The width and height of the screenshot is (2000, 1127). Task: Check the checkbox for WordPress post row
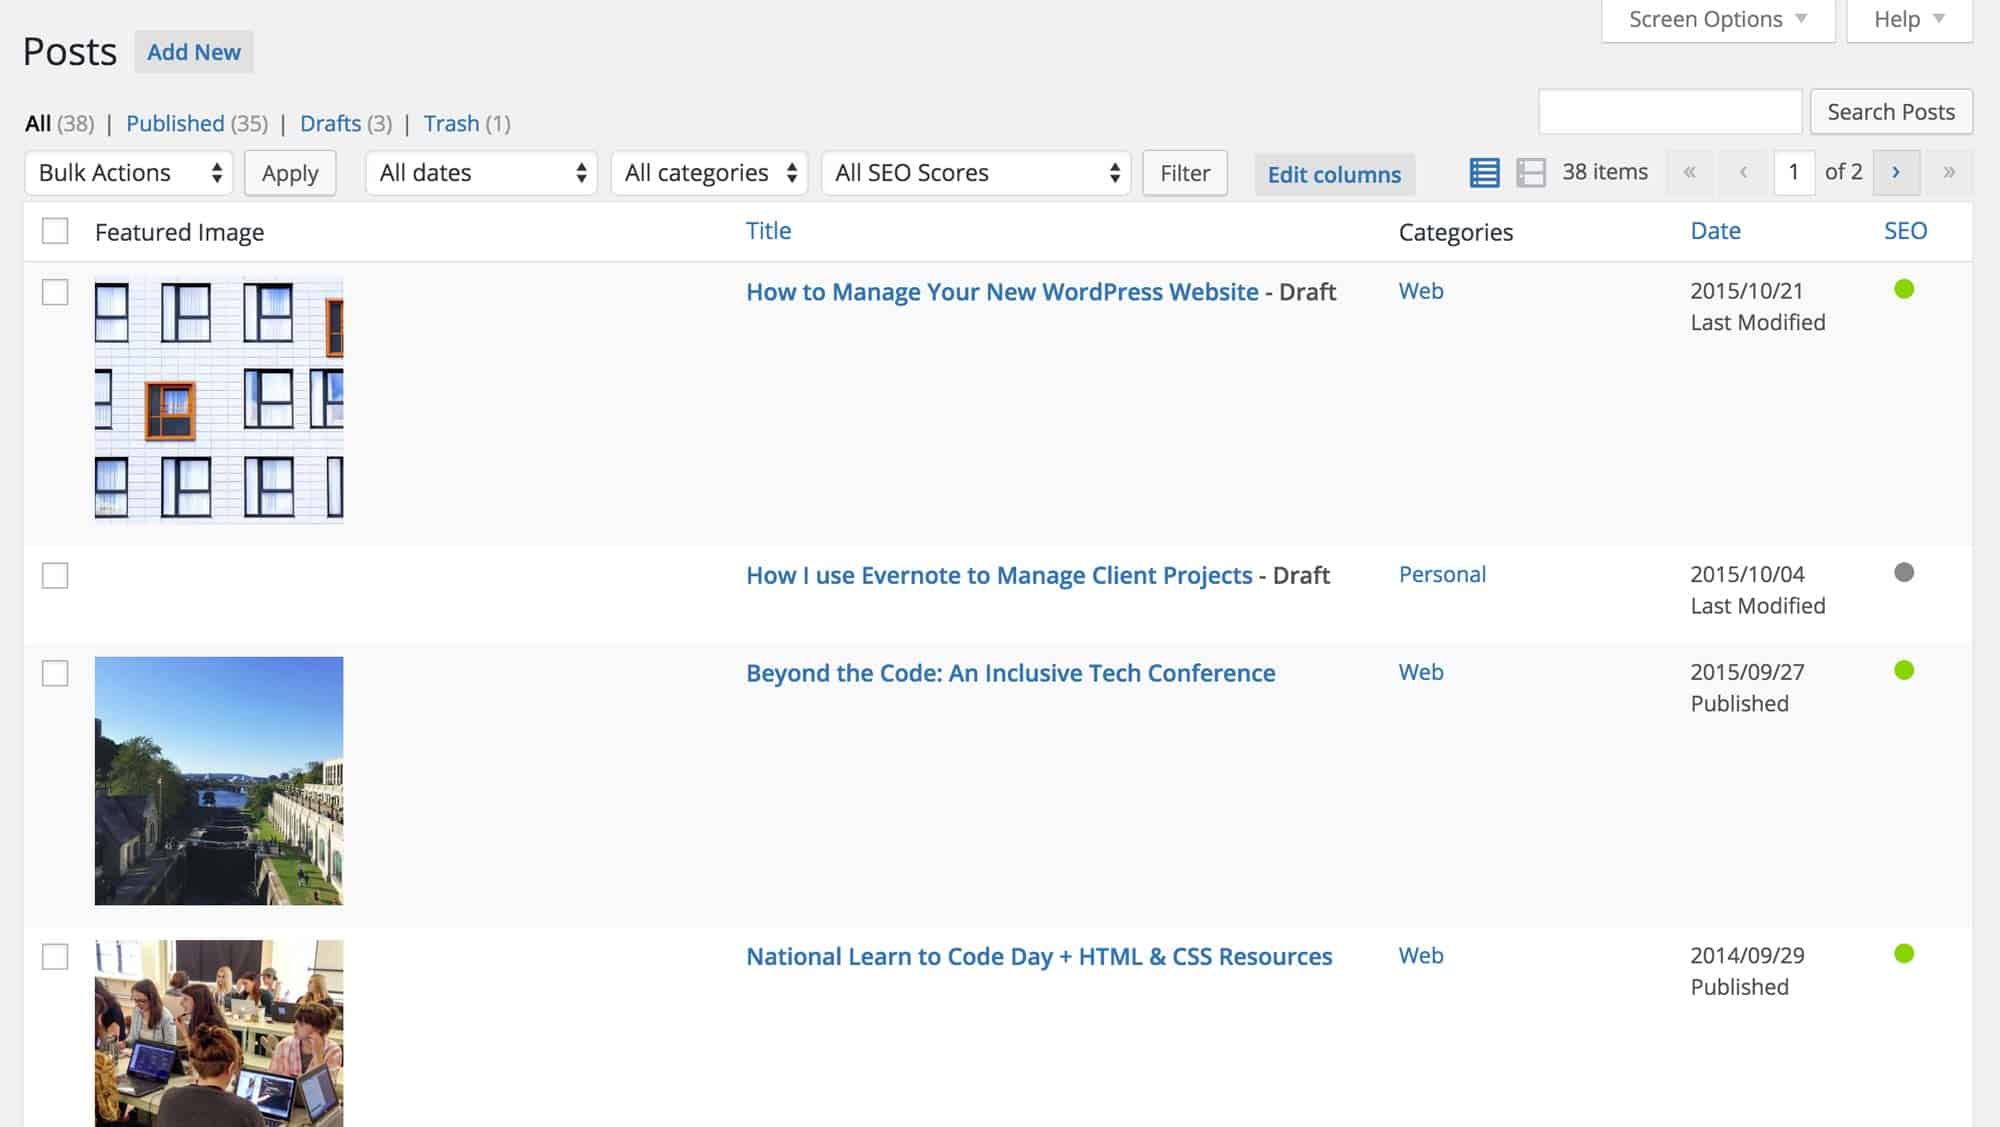[54, 290]
